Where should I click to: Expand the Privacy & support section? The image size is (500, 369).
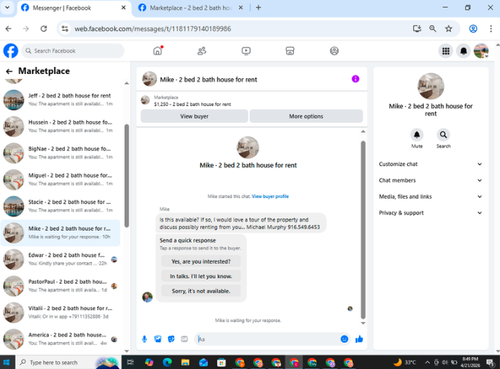tap(430, 213)
